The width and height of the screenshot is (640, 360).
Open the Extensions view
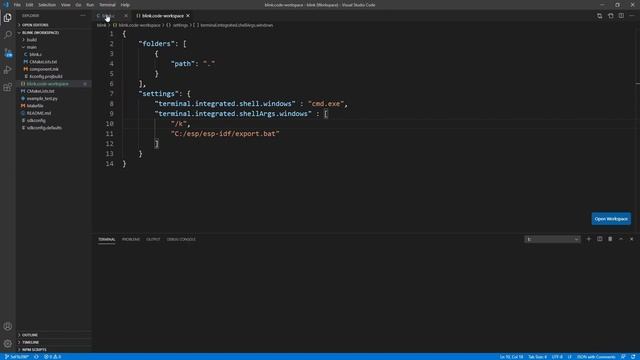pos(8,87)
